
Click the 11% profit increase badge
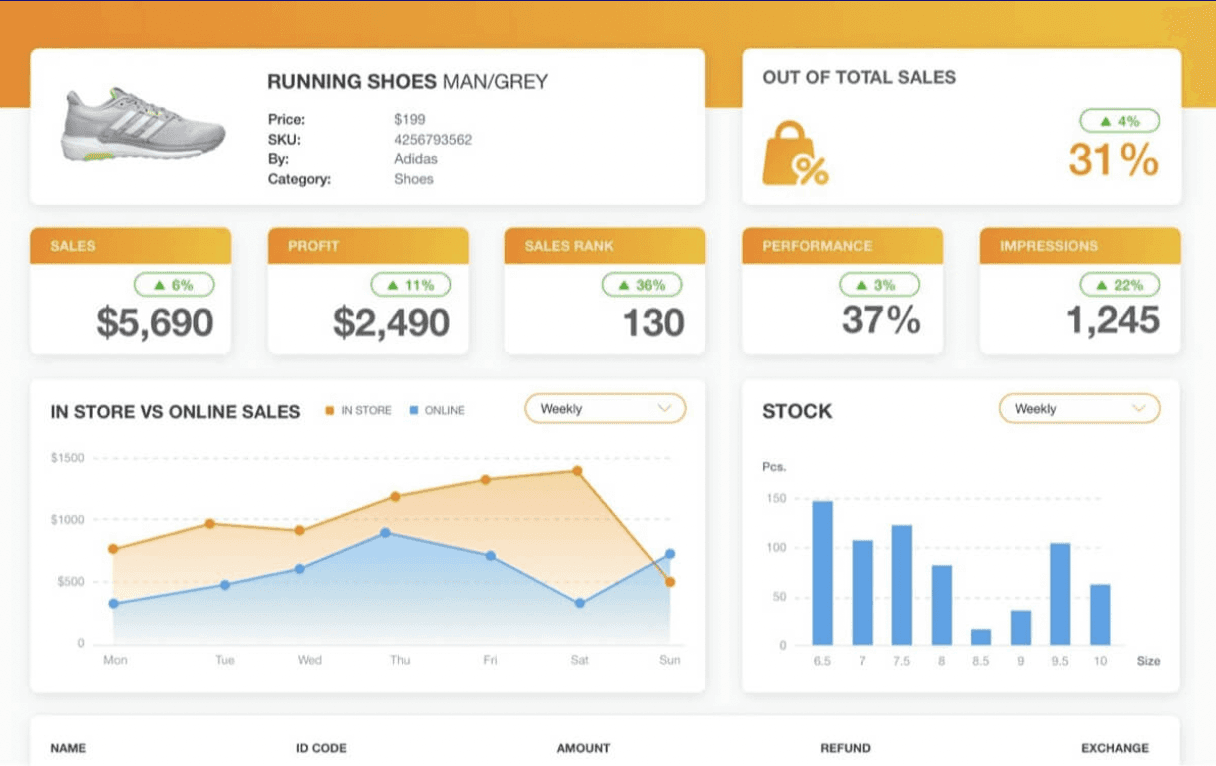[411, 285]
